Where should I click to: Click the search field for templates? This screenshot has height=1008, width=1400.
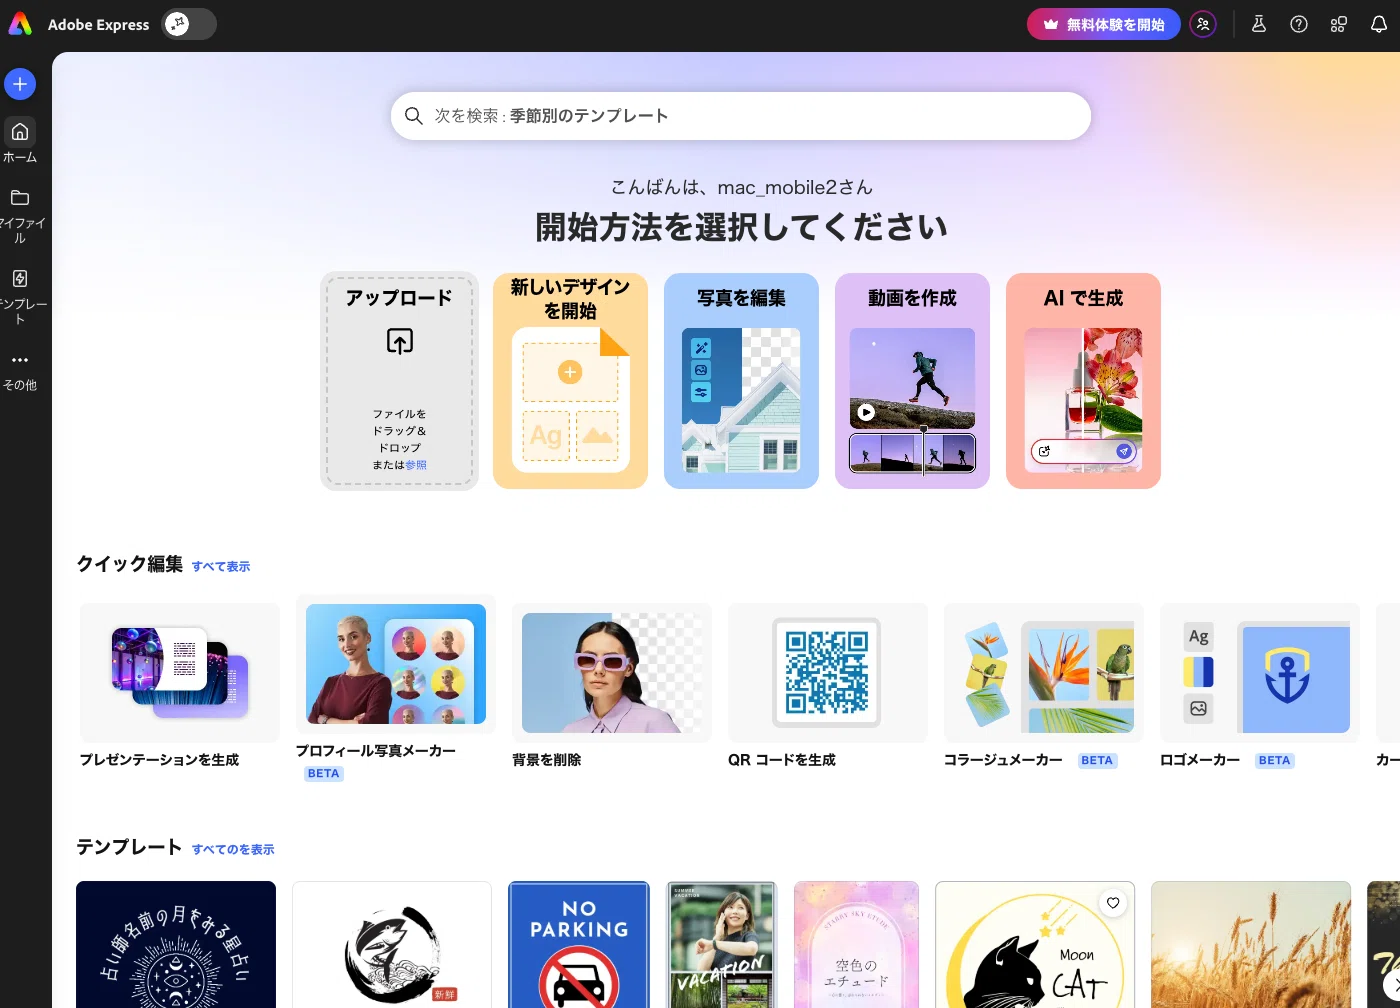[741, 116]
